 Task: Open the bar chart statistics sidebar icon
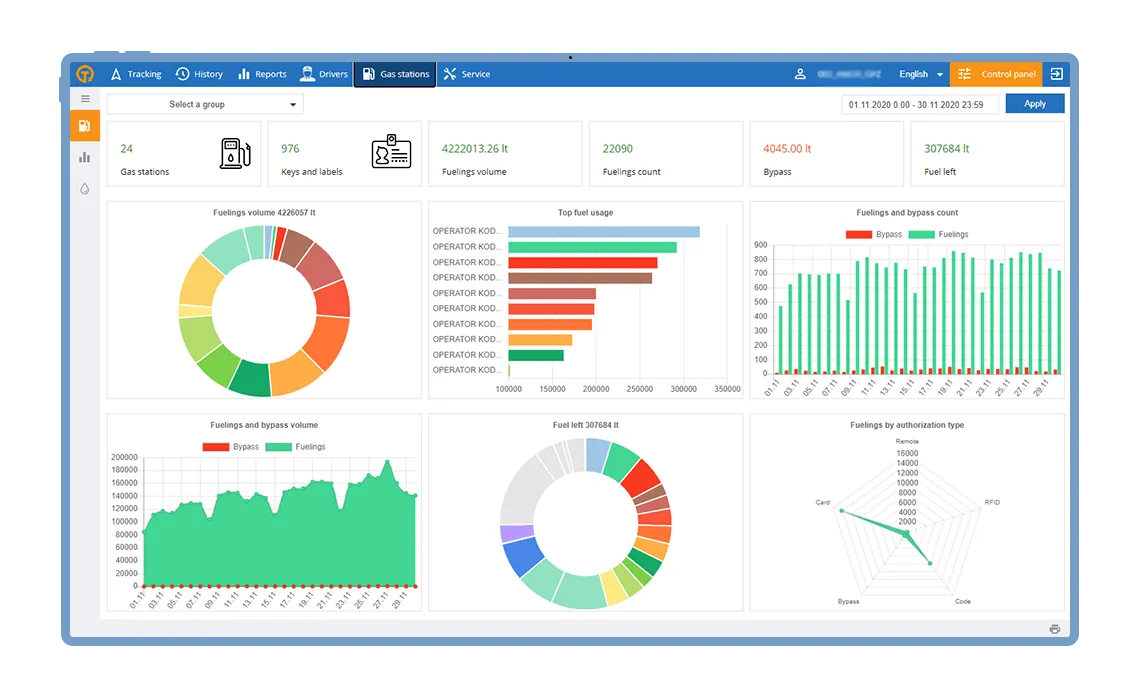tap(85, 157)
